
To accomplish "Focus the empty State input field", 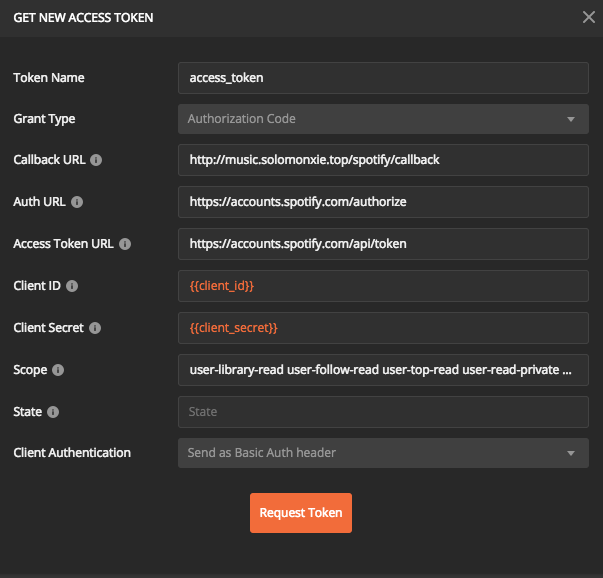I will point(383,412).
